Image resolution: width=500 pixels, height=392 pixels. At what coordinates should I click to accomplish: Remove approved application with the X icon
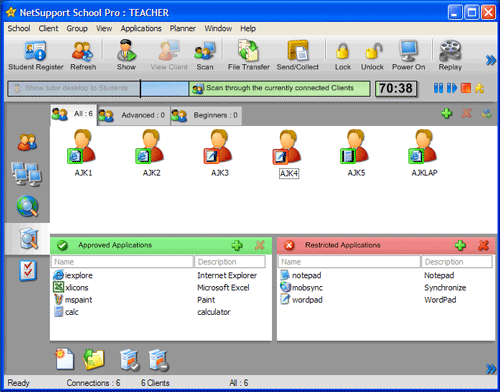[x=260, y=246]
